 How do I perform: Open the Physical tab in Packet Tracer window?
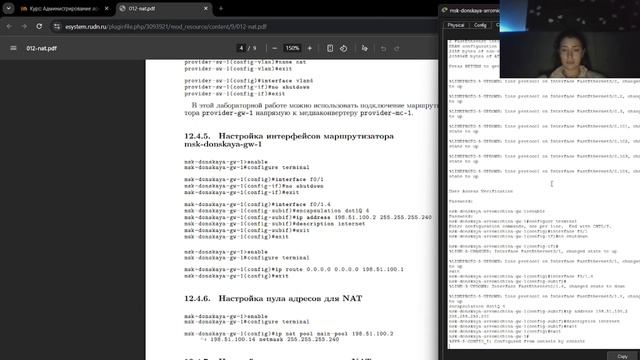(456, 25)
